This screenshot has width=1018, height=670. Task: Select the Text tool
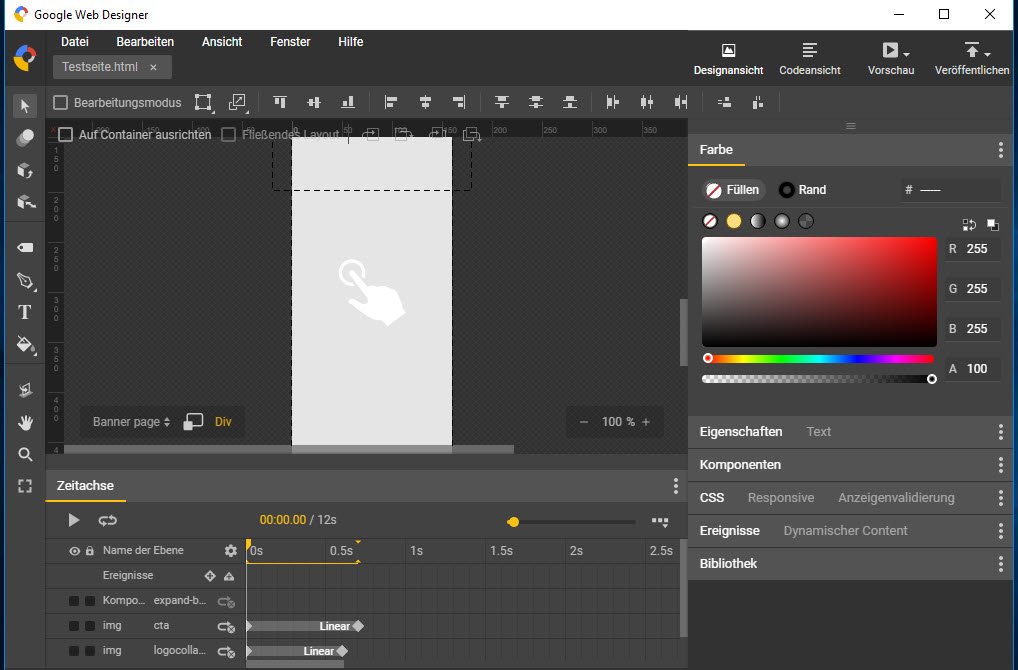(x=25, y=312)
